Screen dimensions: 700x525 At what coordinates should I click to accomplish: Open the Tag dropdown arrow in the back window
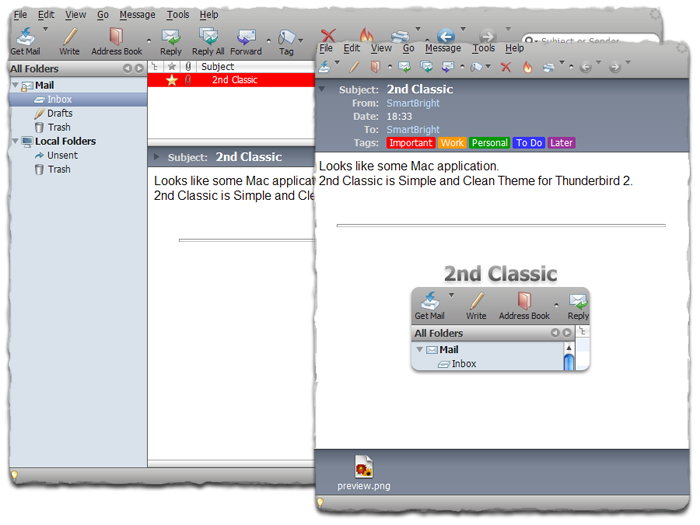coord(301,41)
